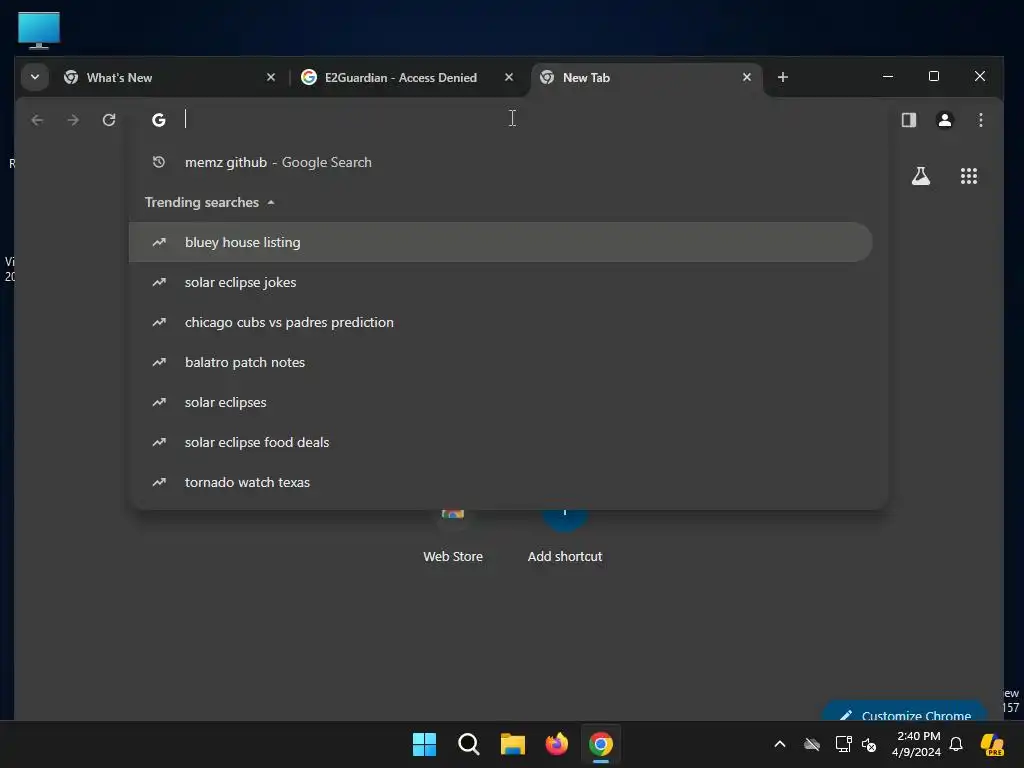The height and width of the screenshot is (768, 1024).
Task: Open a new tab with the plus button
Action: tap(782, 77)
